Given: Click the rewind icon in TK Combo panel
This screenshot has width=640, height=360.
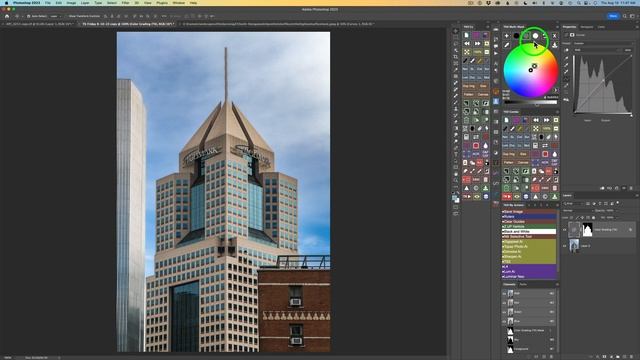Looking at the screenshot, I should 536,120.
